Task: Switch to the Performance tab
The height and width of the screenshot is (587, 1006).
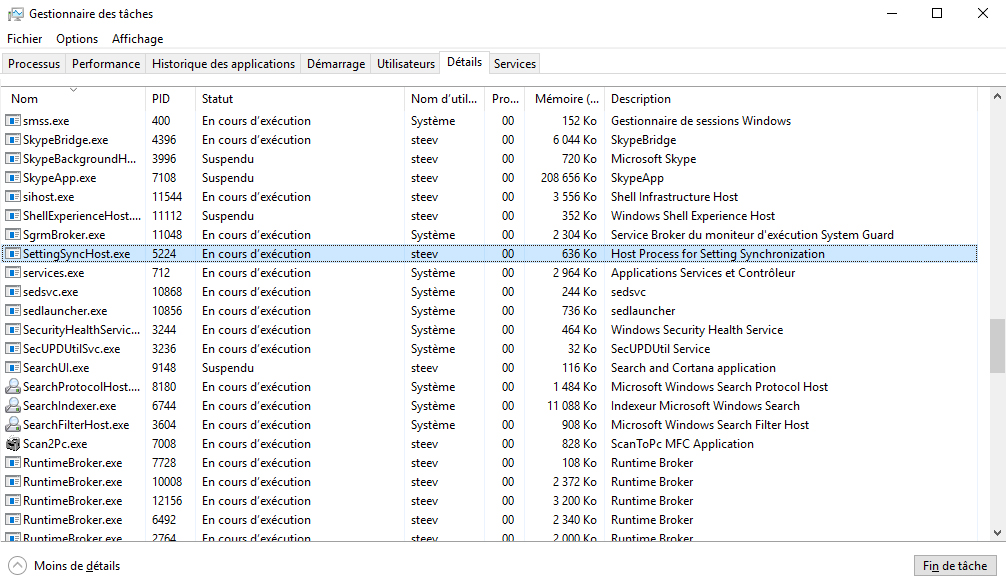Action: [106, 64]
